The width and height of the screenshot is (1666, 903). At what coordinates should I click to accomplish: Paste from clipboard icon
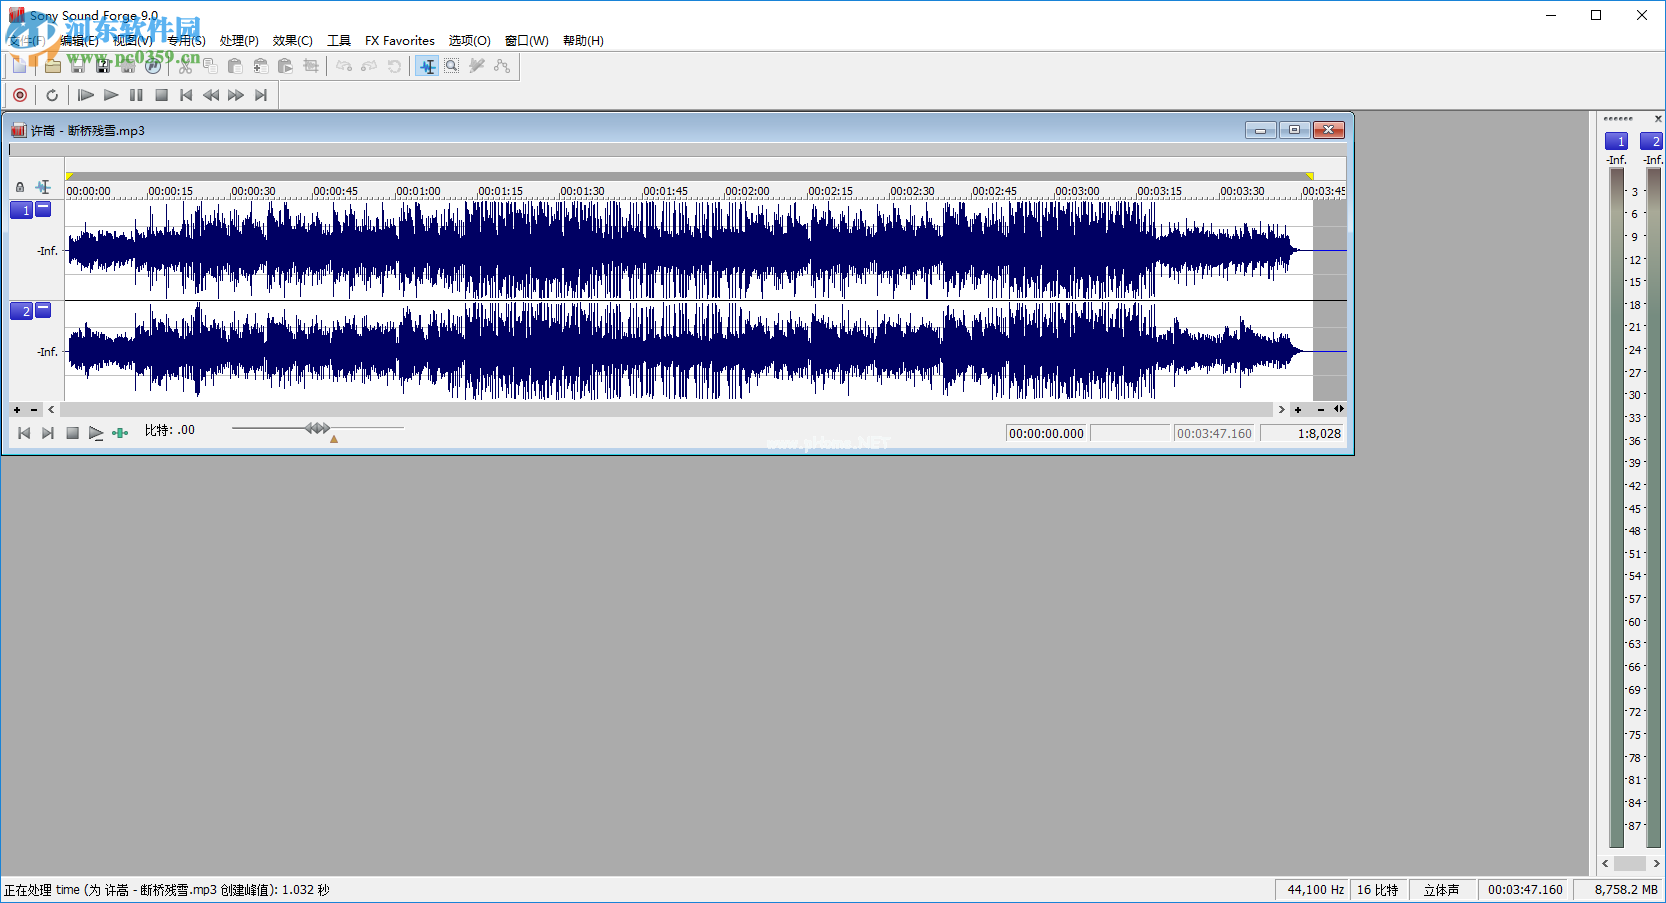coord(235,66)
